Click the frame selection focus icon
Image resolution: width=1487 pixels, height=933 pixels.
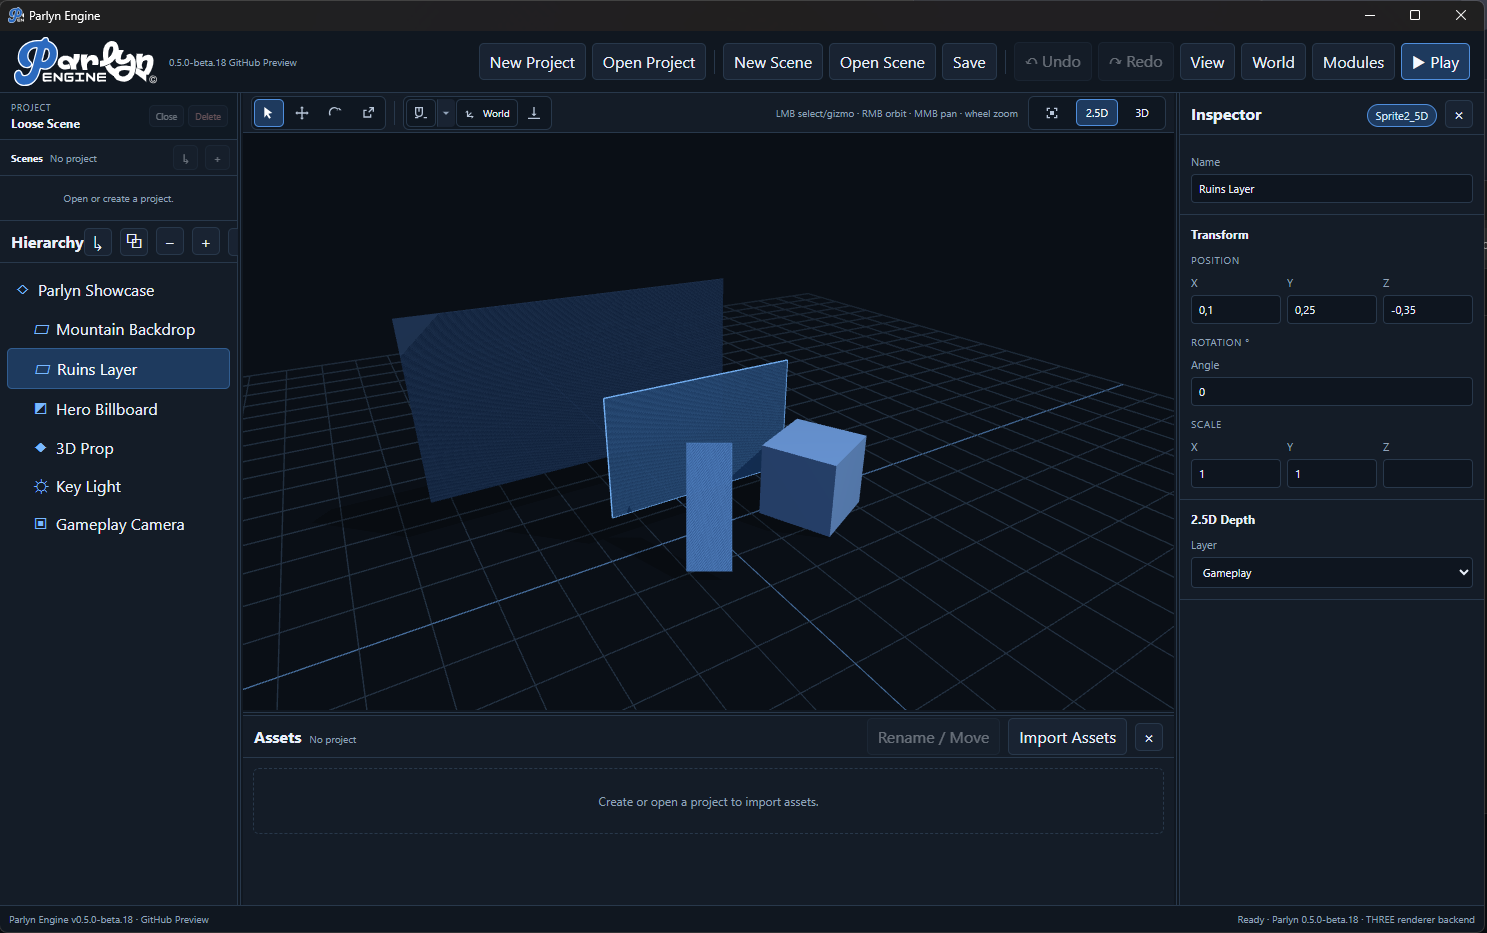pos(1052,113)
